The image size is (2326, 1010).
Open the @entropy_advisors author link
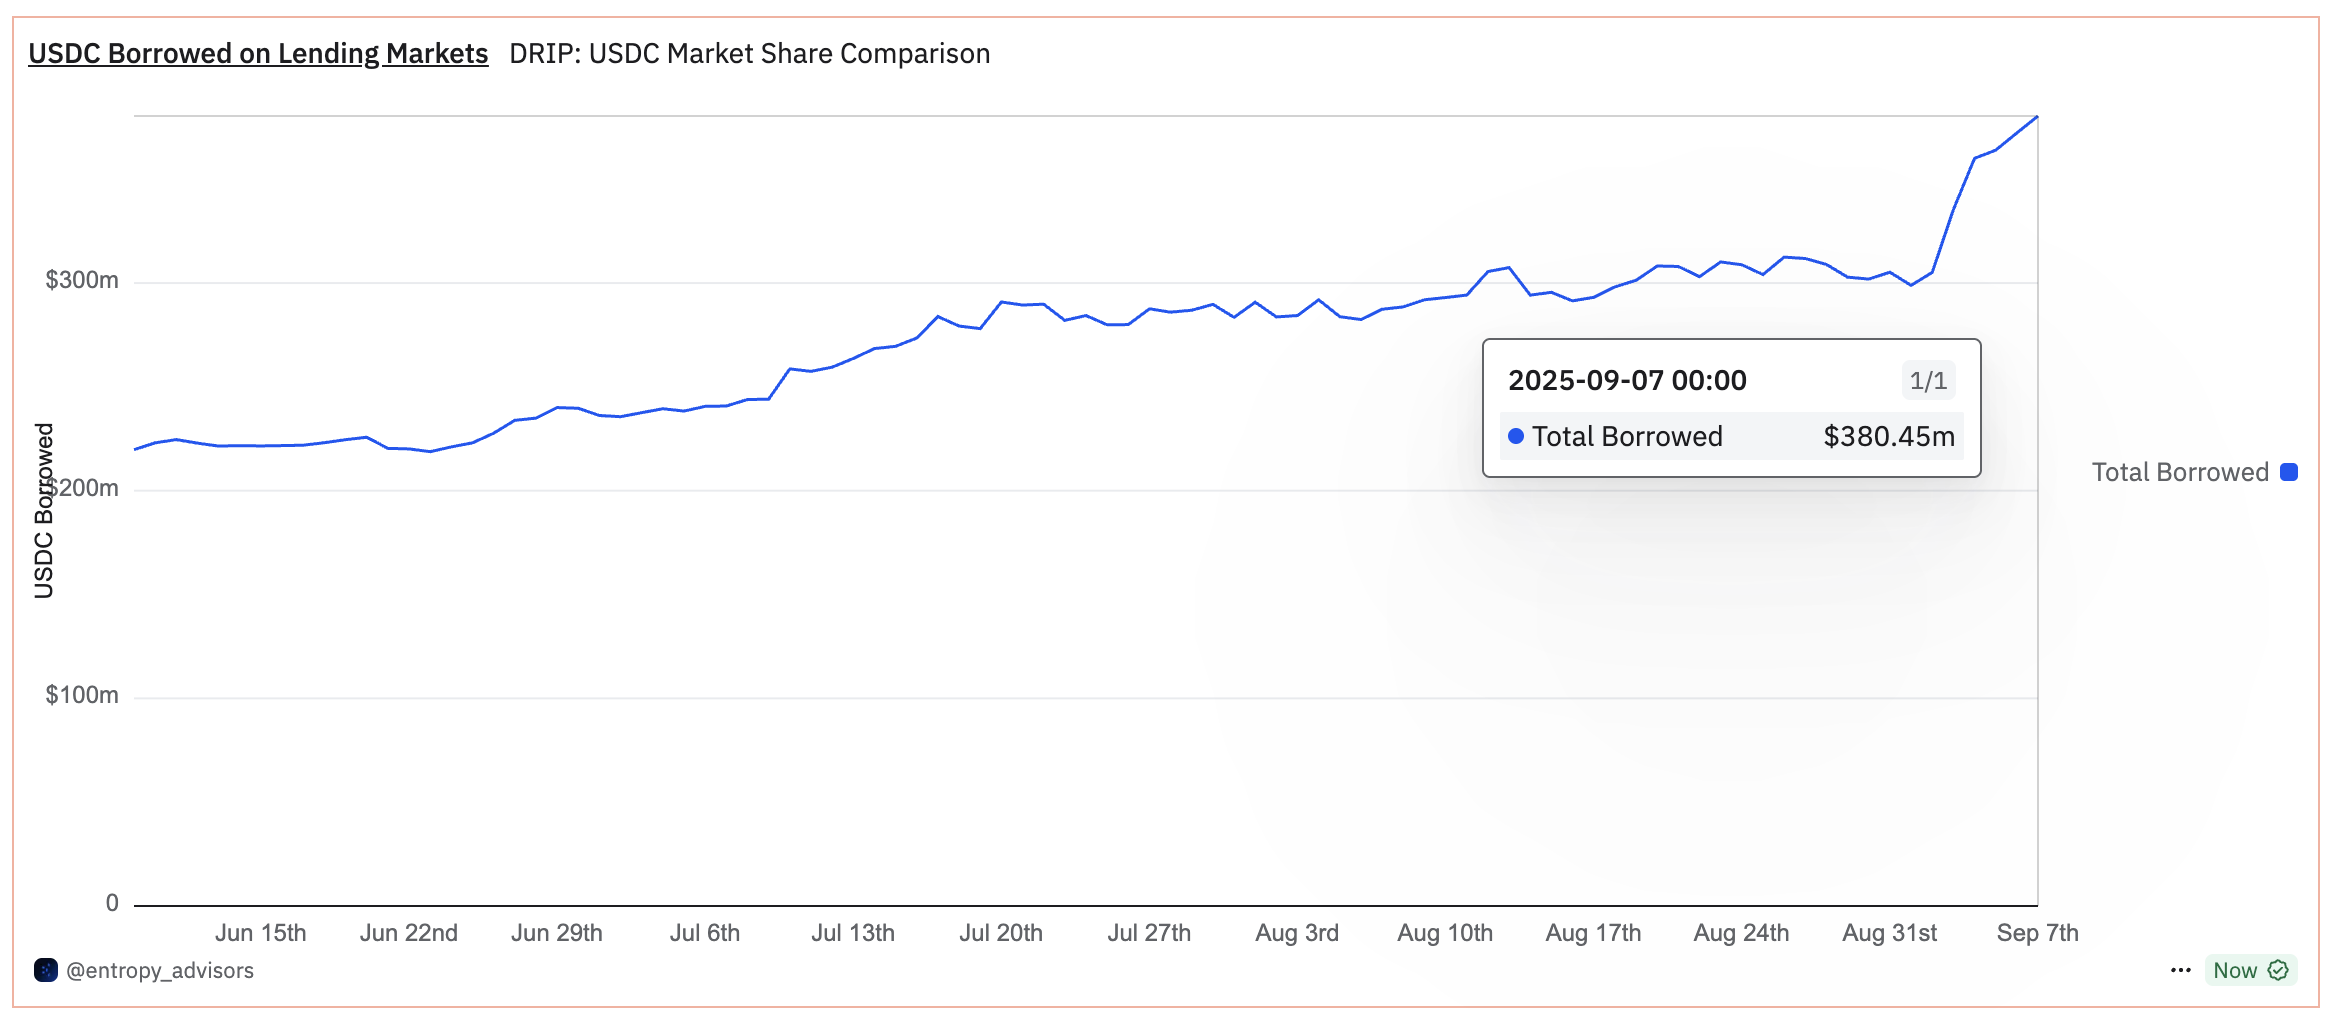pyautogui.click(x=160, y=970)
